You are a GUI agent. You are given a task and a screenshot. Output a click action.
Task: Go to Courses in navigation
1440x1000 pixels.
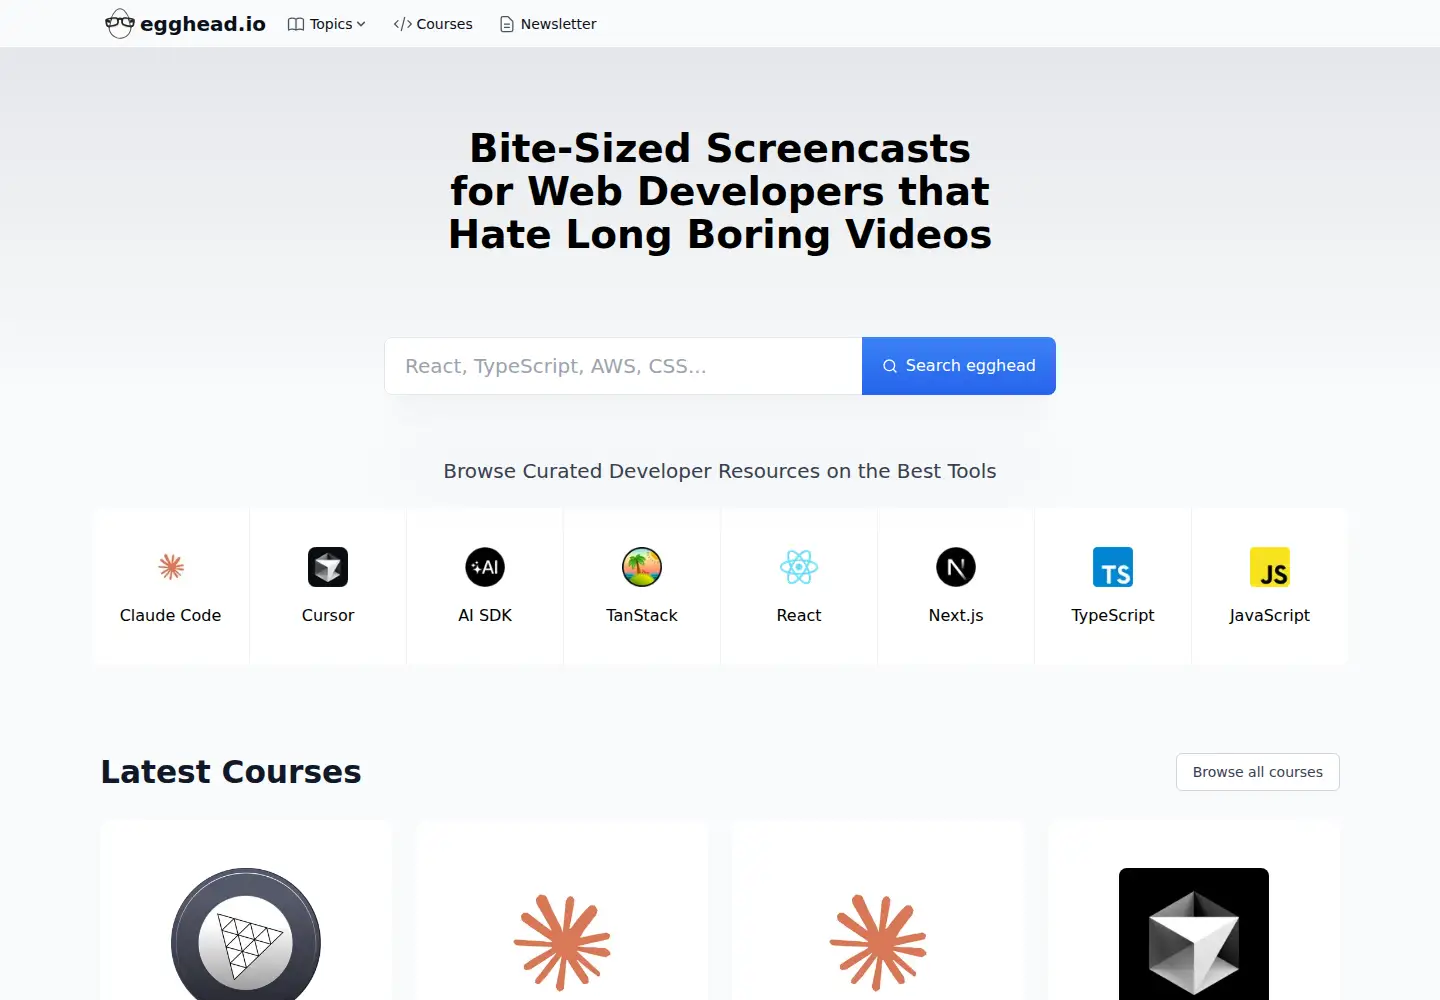(433, 24)
